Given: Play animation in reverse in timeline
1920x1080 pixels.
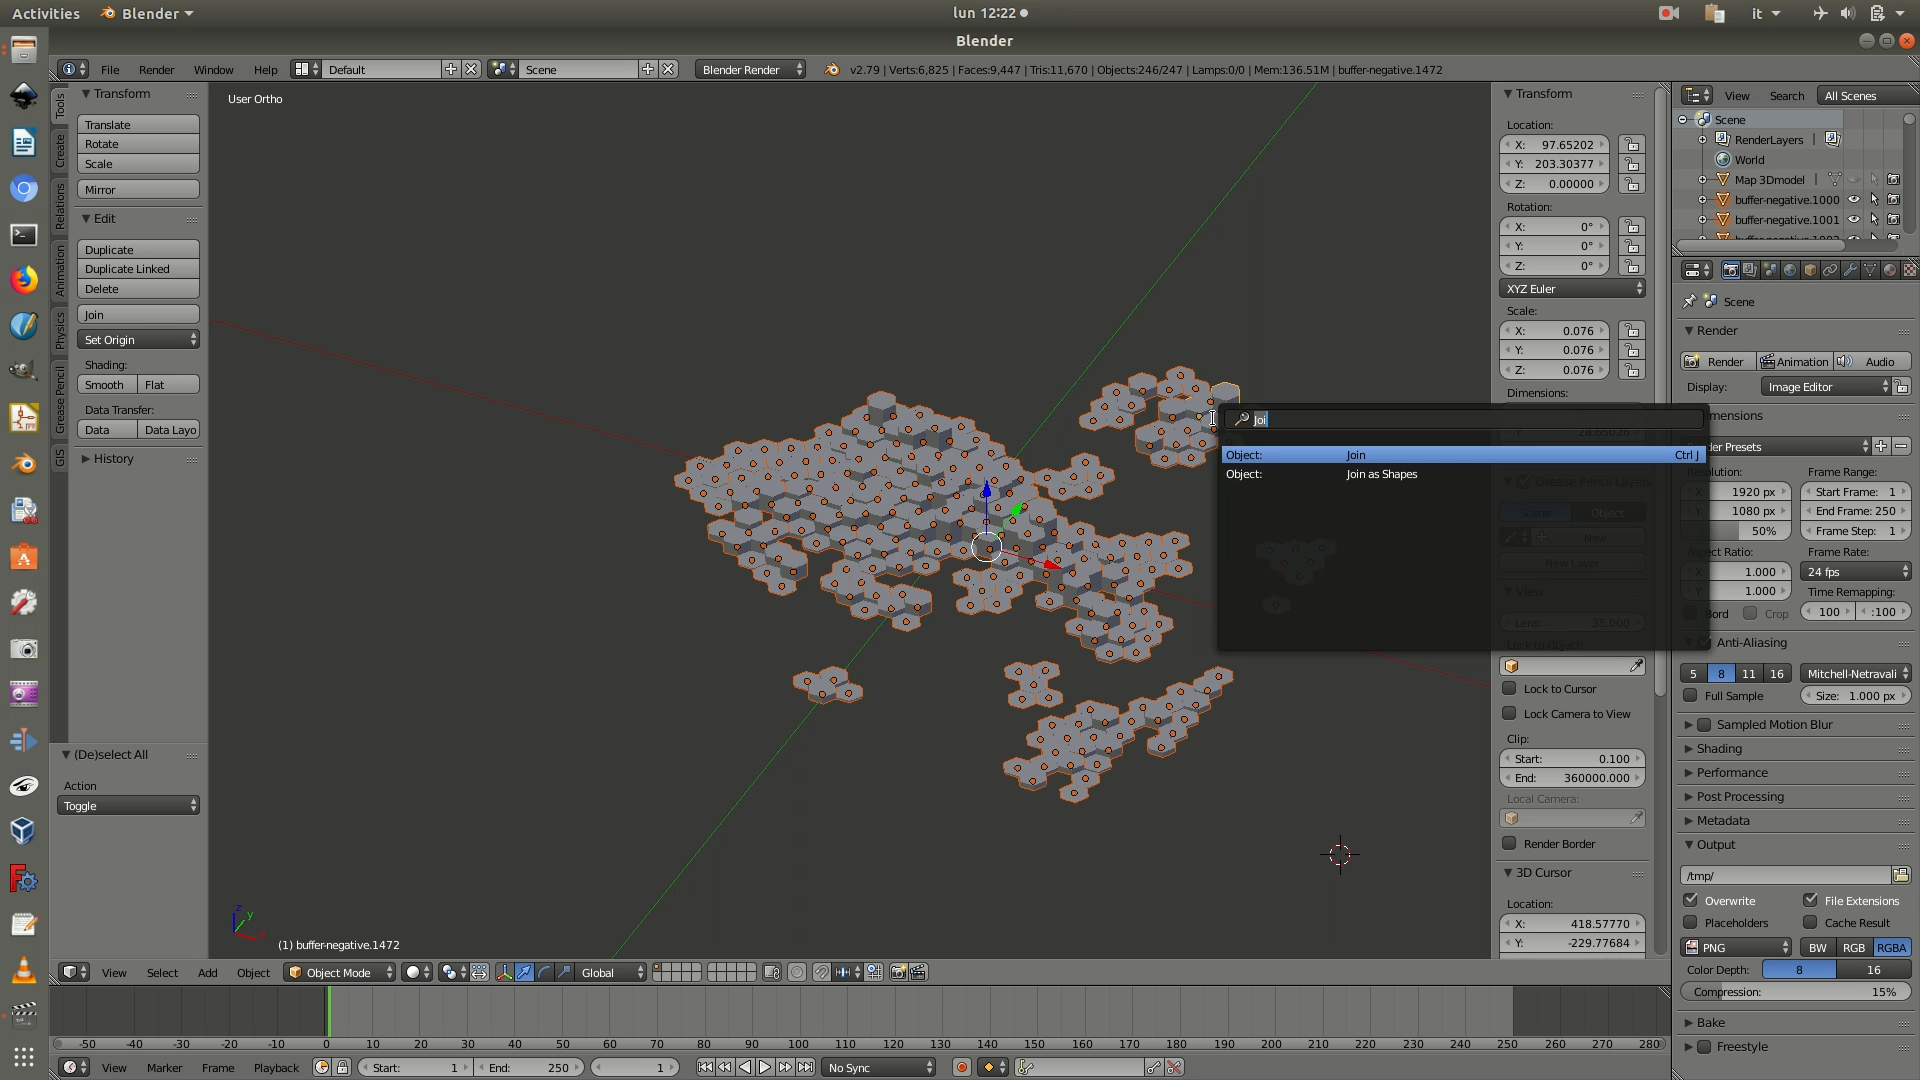Looking at the screenshot, I should [745, 1067].
